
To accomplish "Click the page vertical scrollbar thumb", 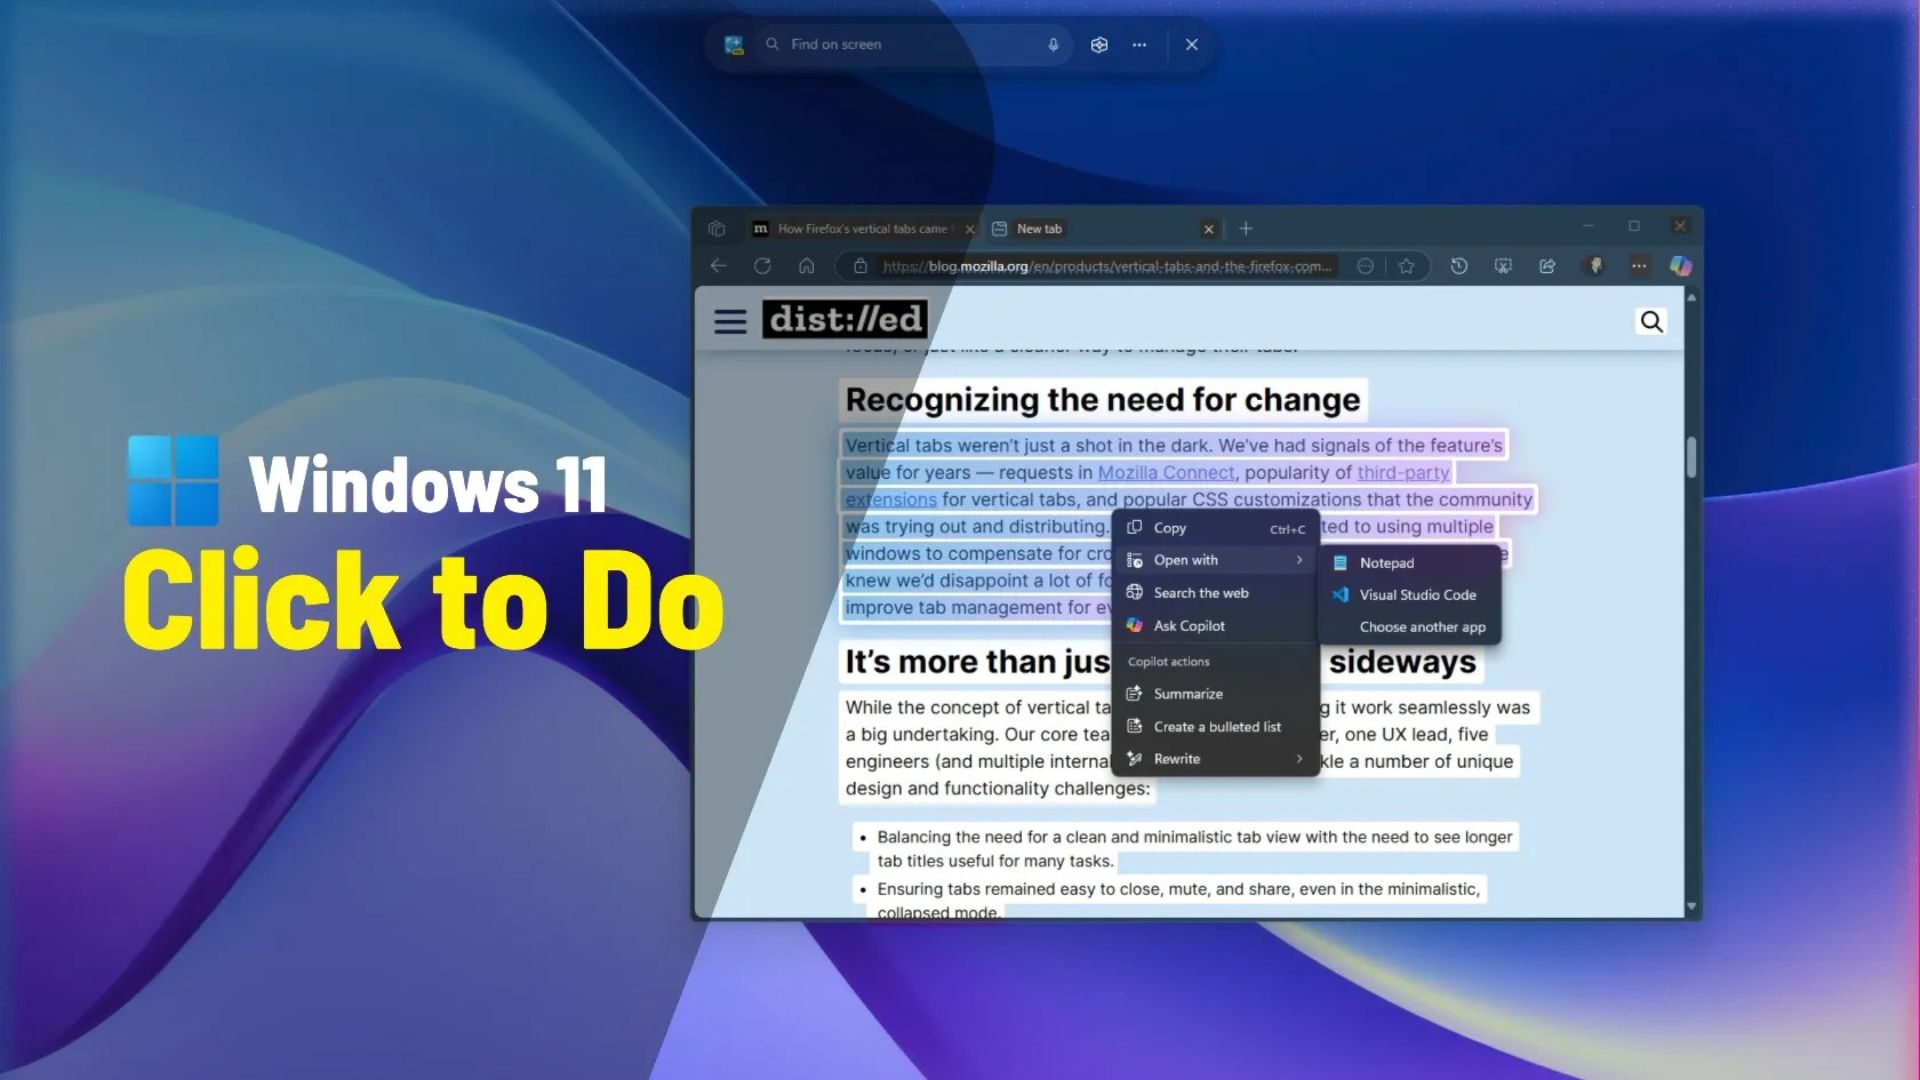I will pos(1691,457).
